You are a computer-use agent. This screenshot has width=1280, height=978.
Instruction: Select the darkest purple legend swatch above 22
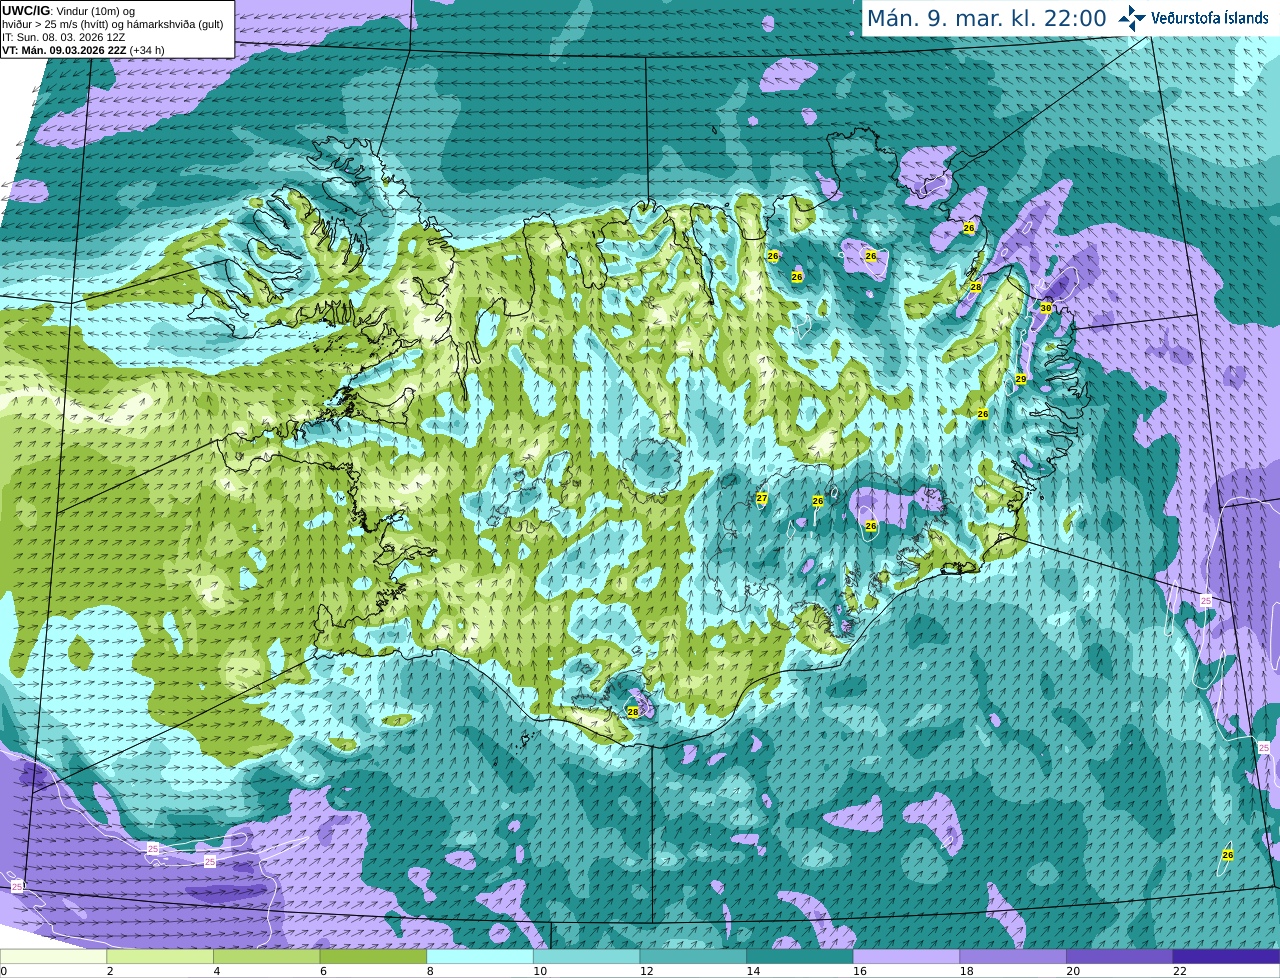click(x=1226, y=956)
